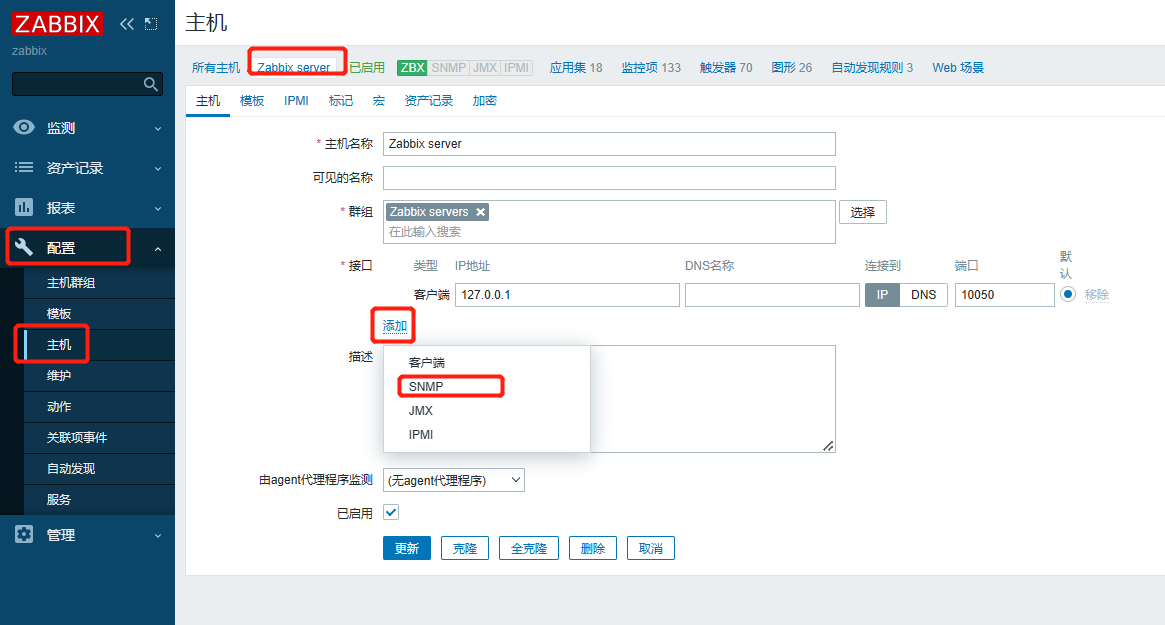Open 触发器 70 link
1165x625 pixels.
(726, 68)
